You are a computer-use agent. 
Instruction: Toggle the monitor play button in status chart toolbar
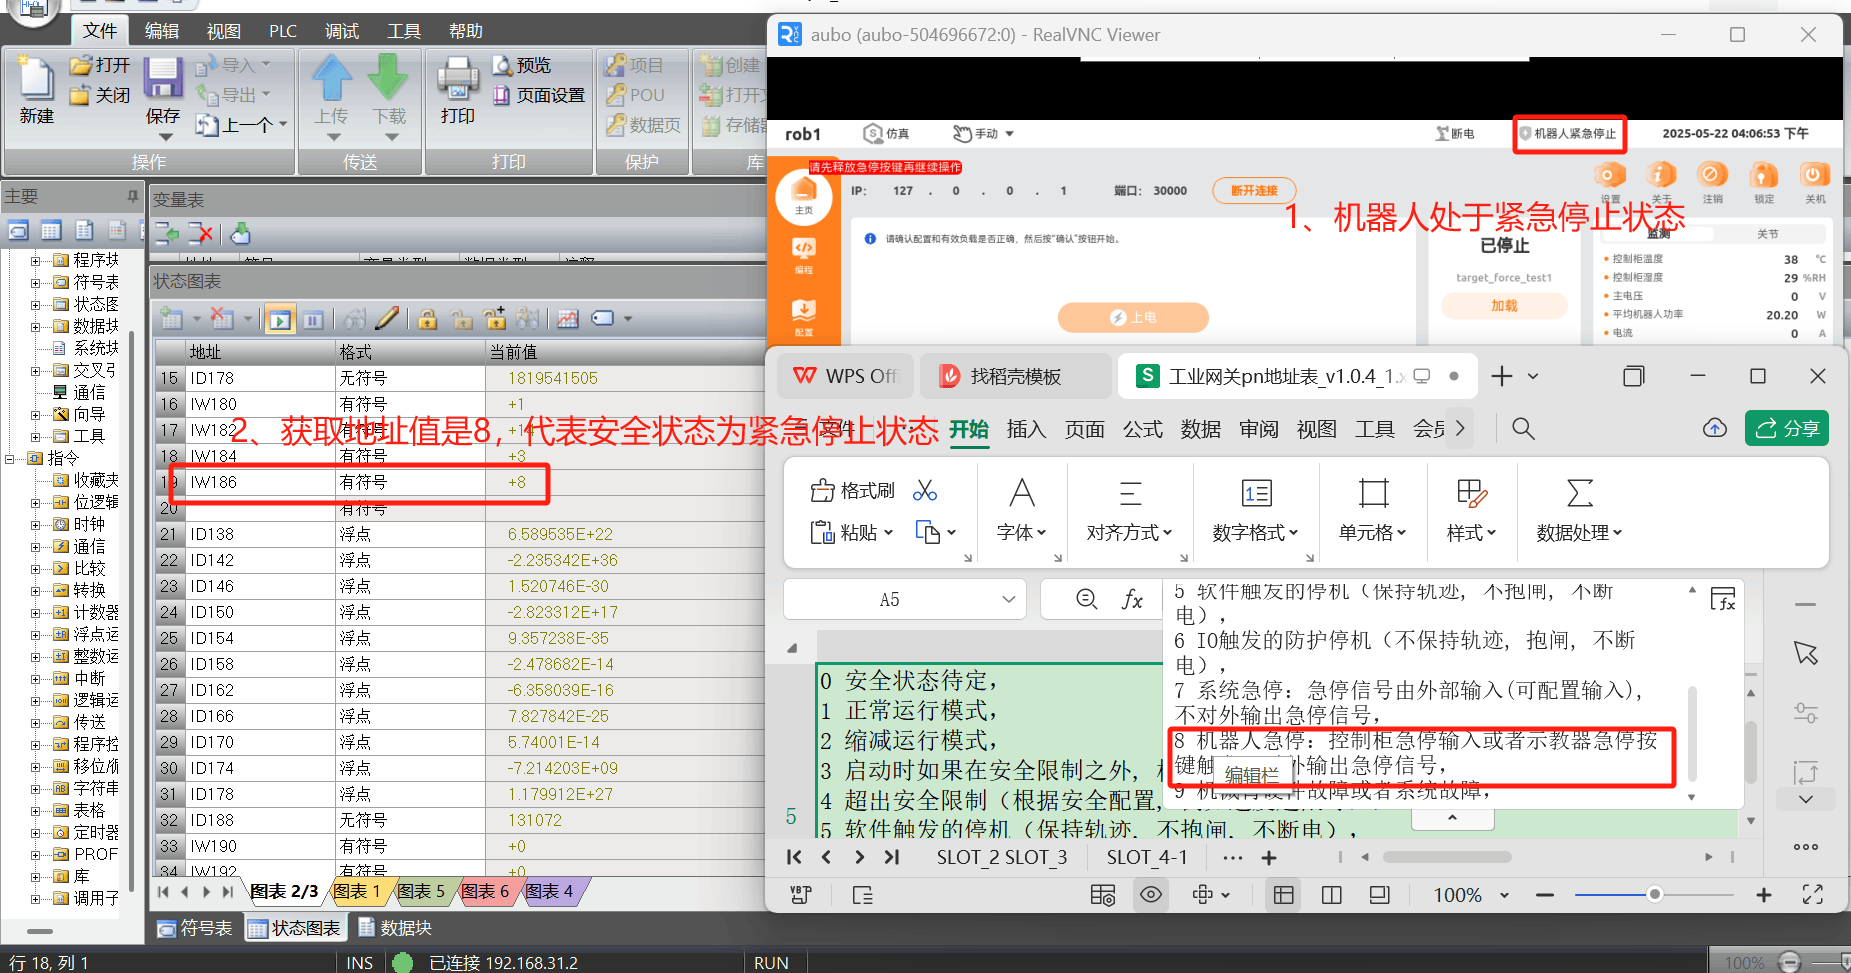click(x=280, y=320)
